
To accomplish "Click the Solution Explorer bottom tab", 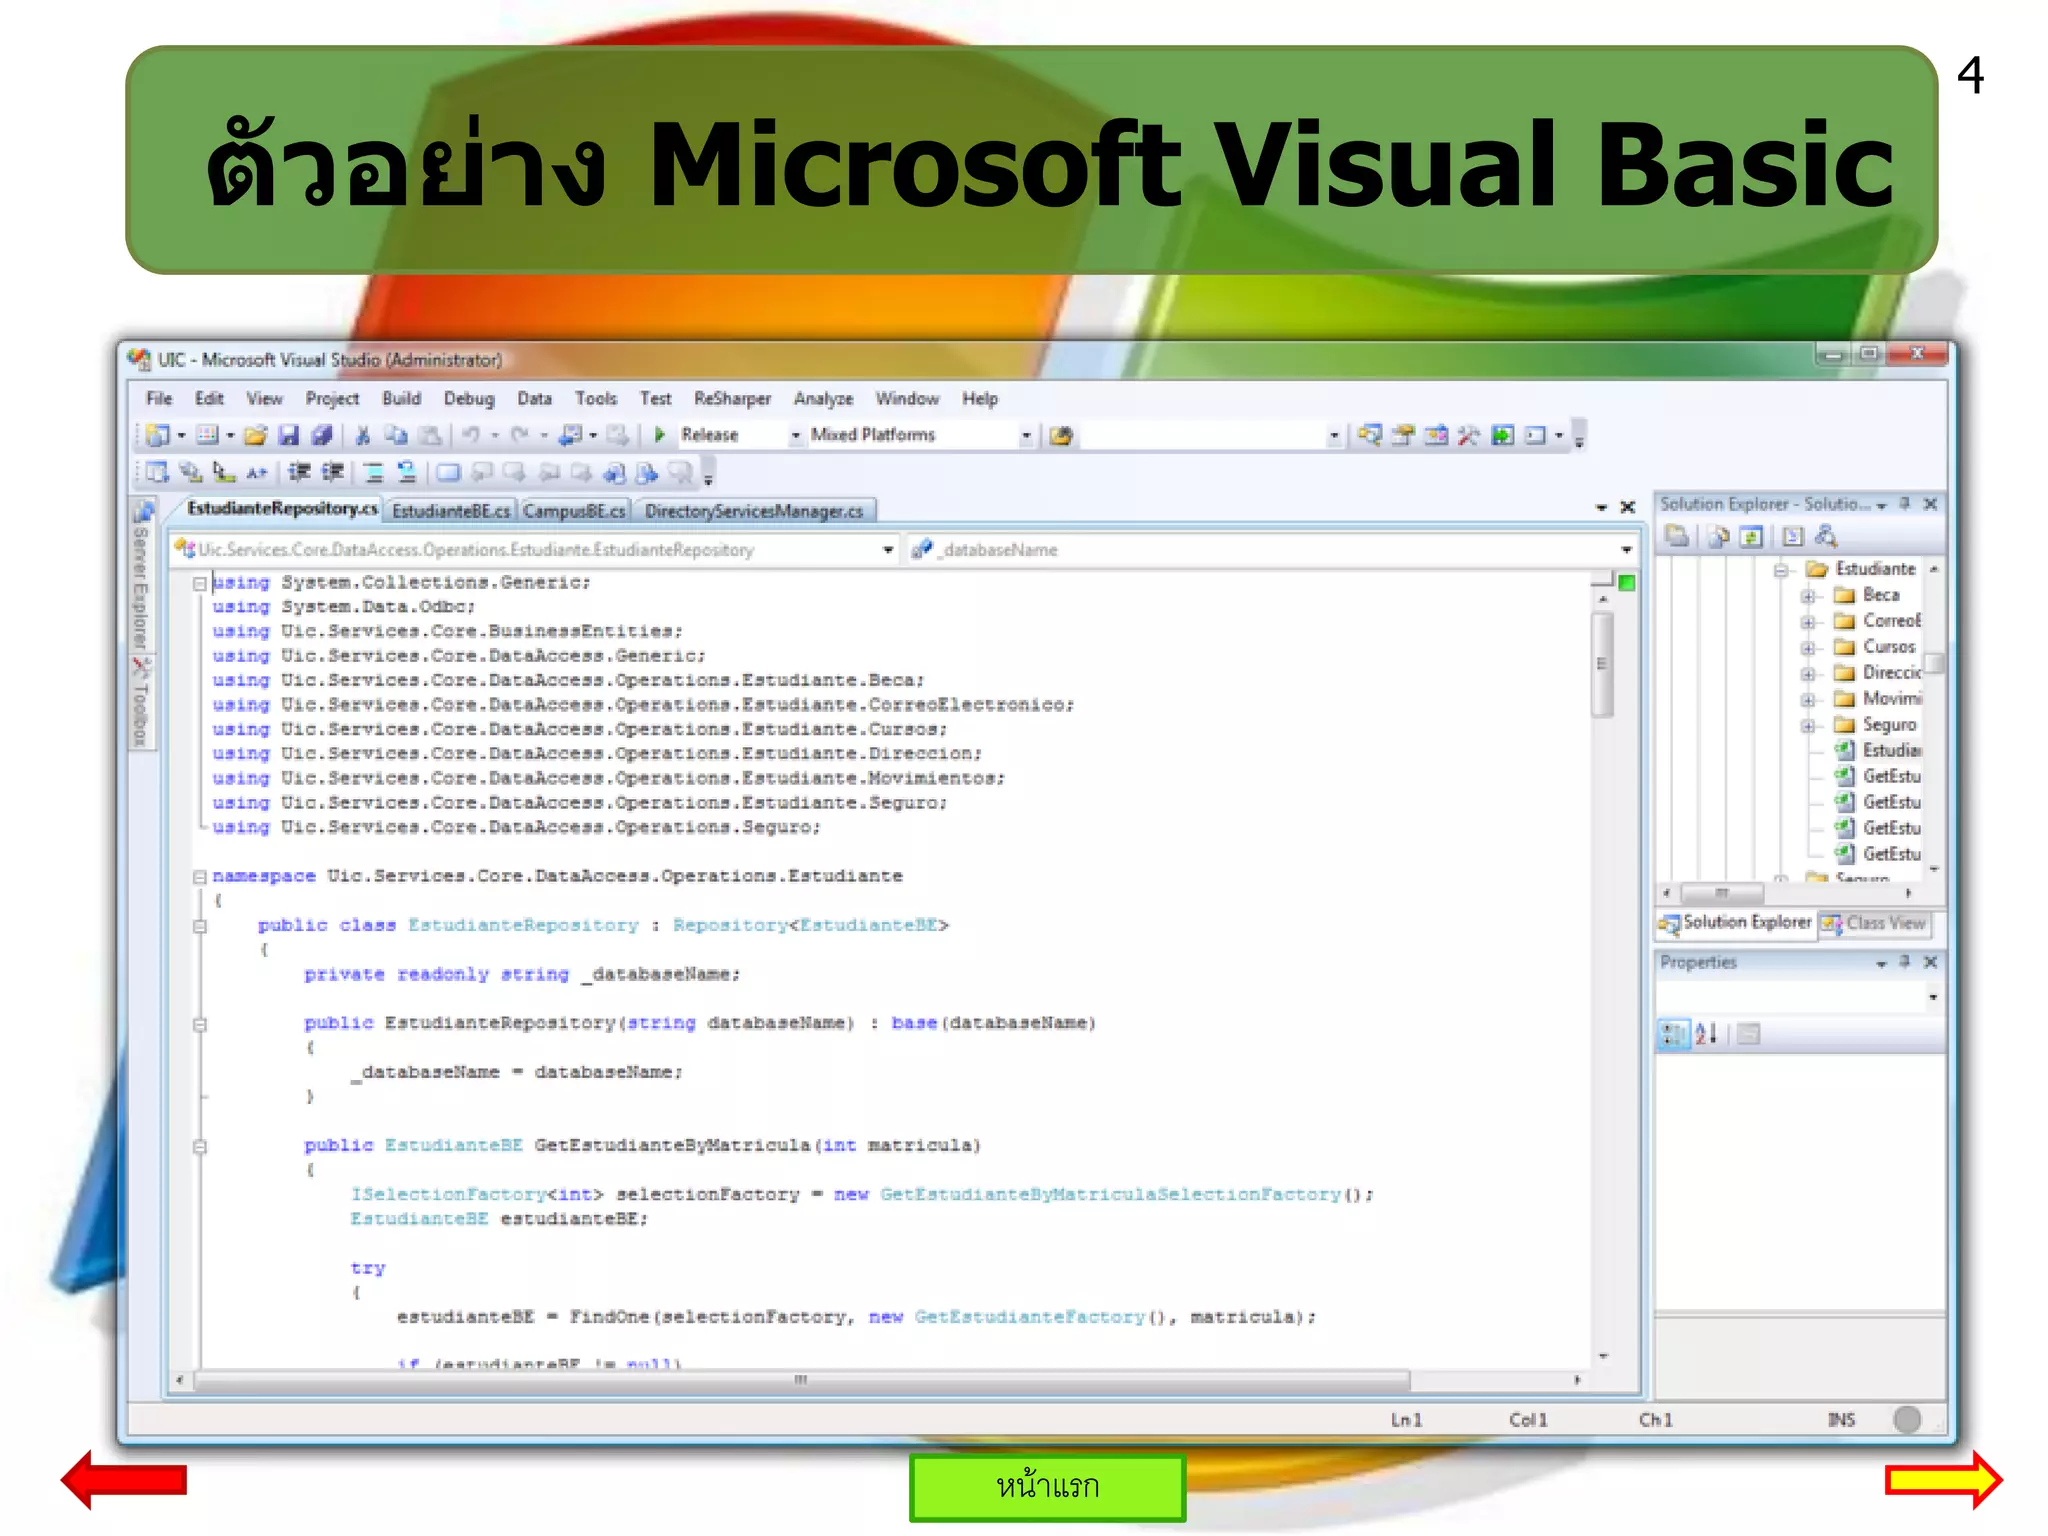I will pyautogui.click(x=1735, y=922).
